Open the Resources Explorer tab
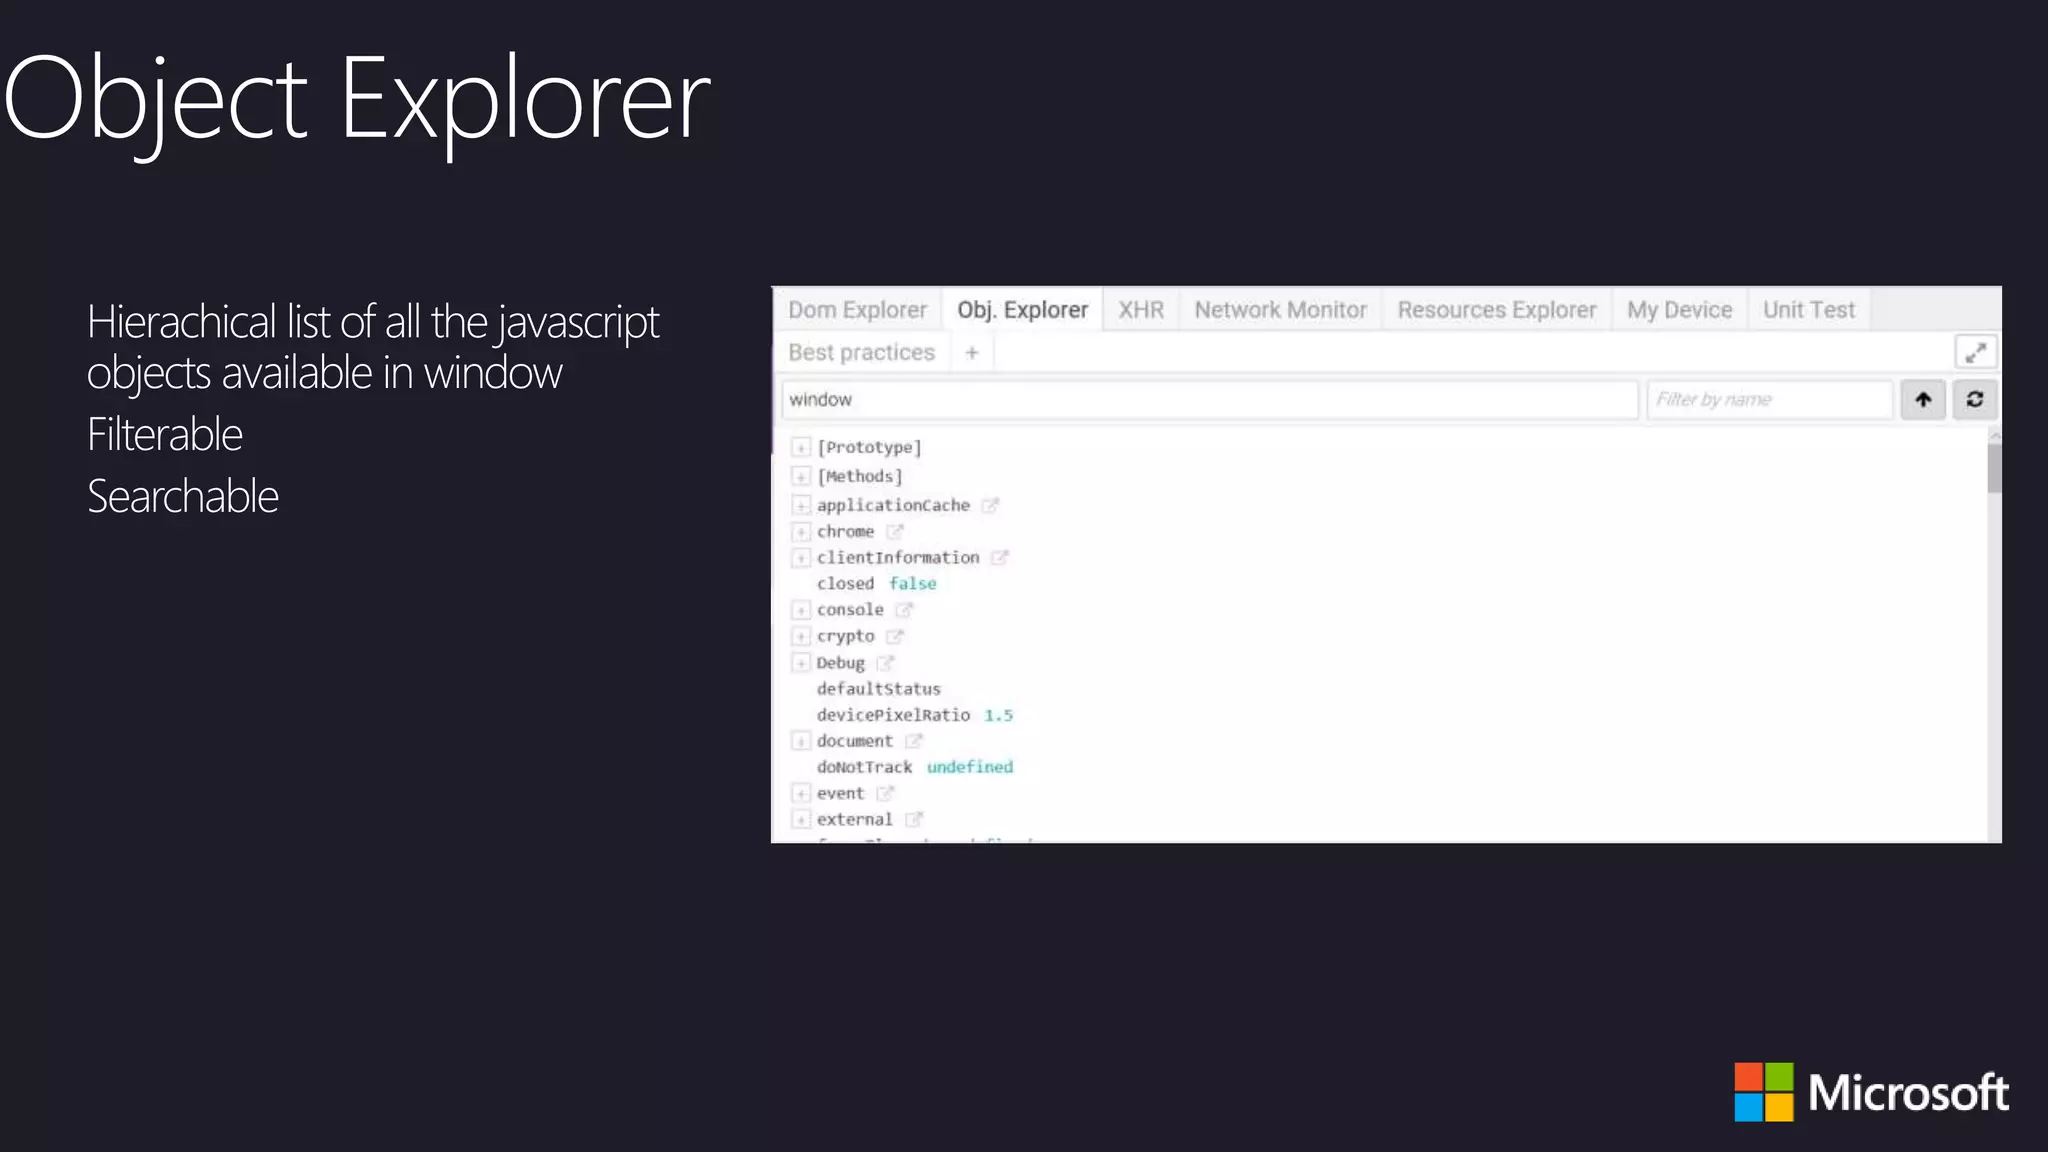 pos(1496,310)
